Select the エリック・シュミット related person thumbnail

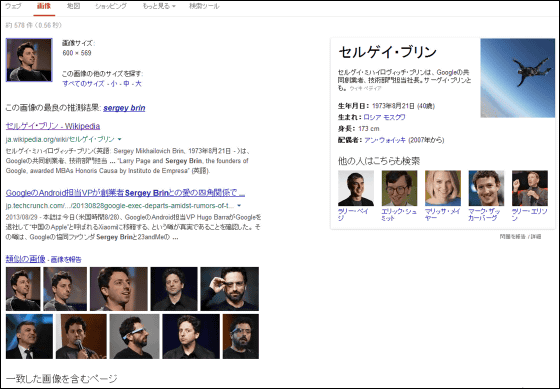(399, 188)
